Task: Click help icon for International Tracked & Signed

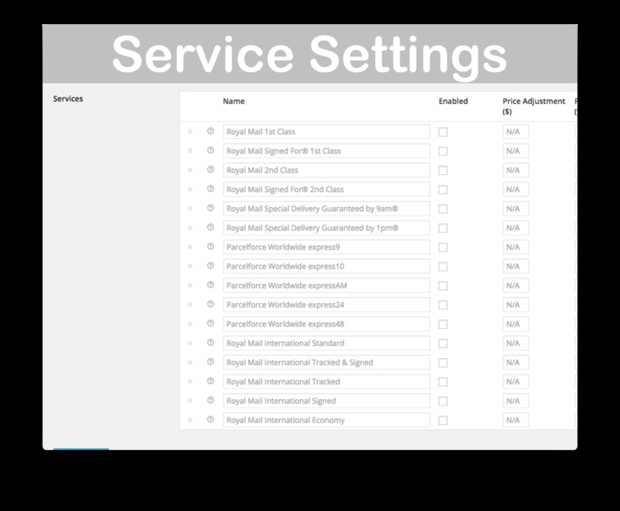Action: (x=210, y=362)
